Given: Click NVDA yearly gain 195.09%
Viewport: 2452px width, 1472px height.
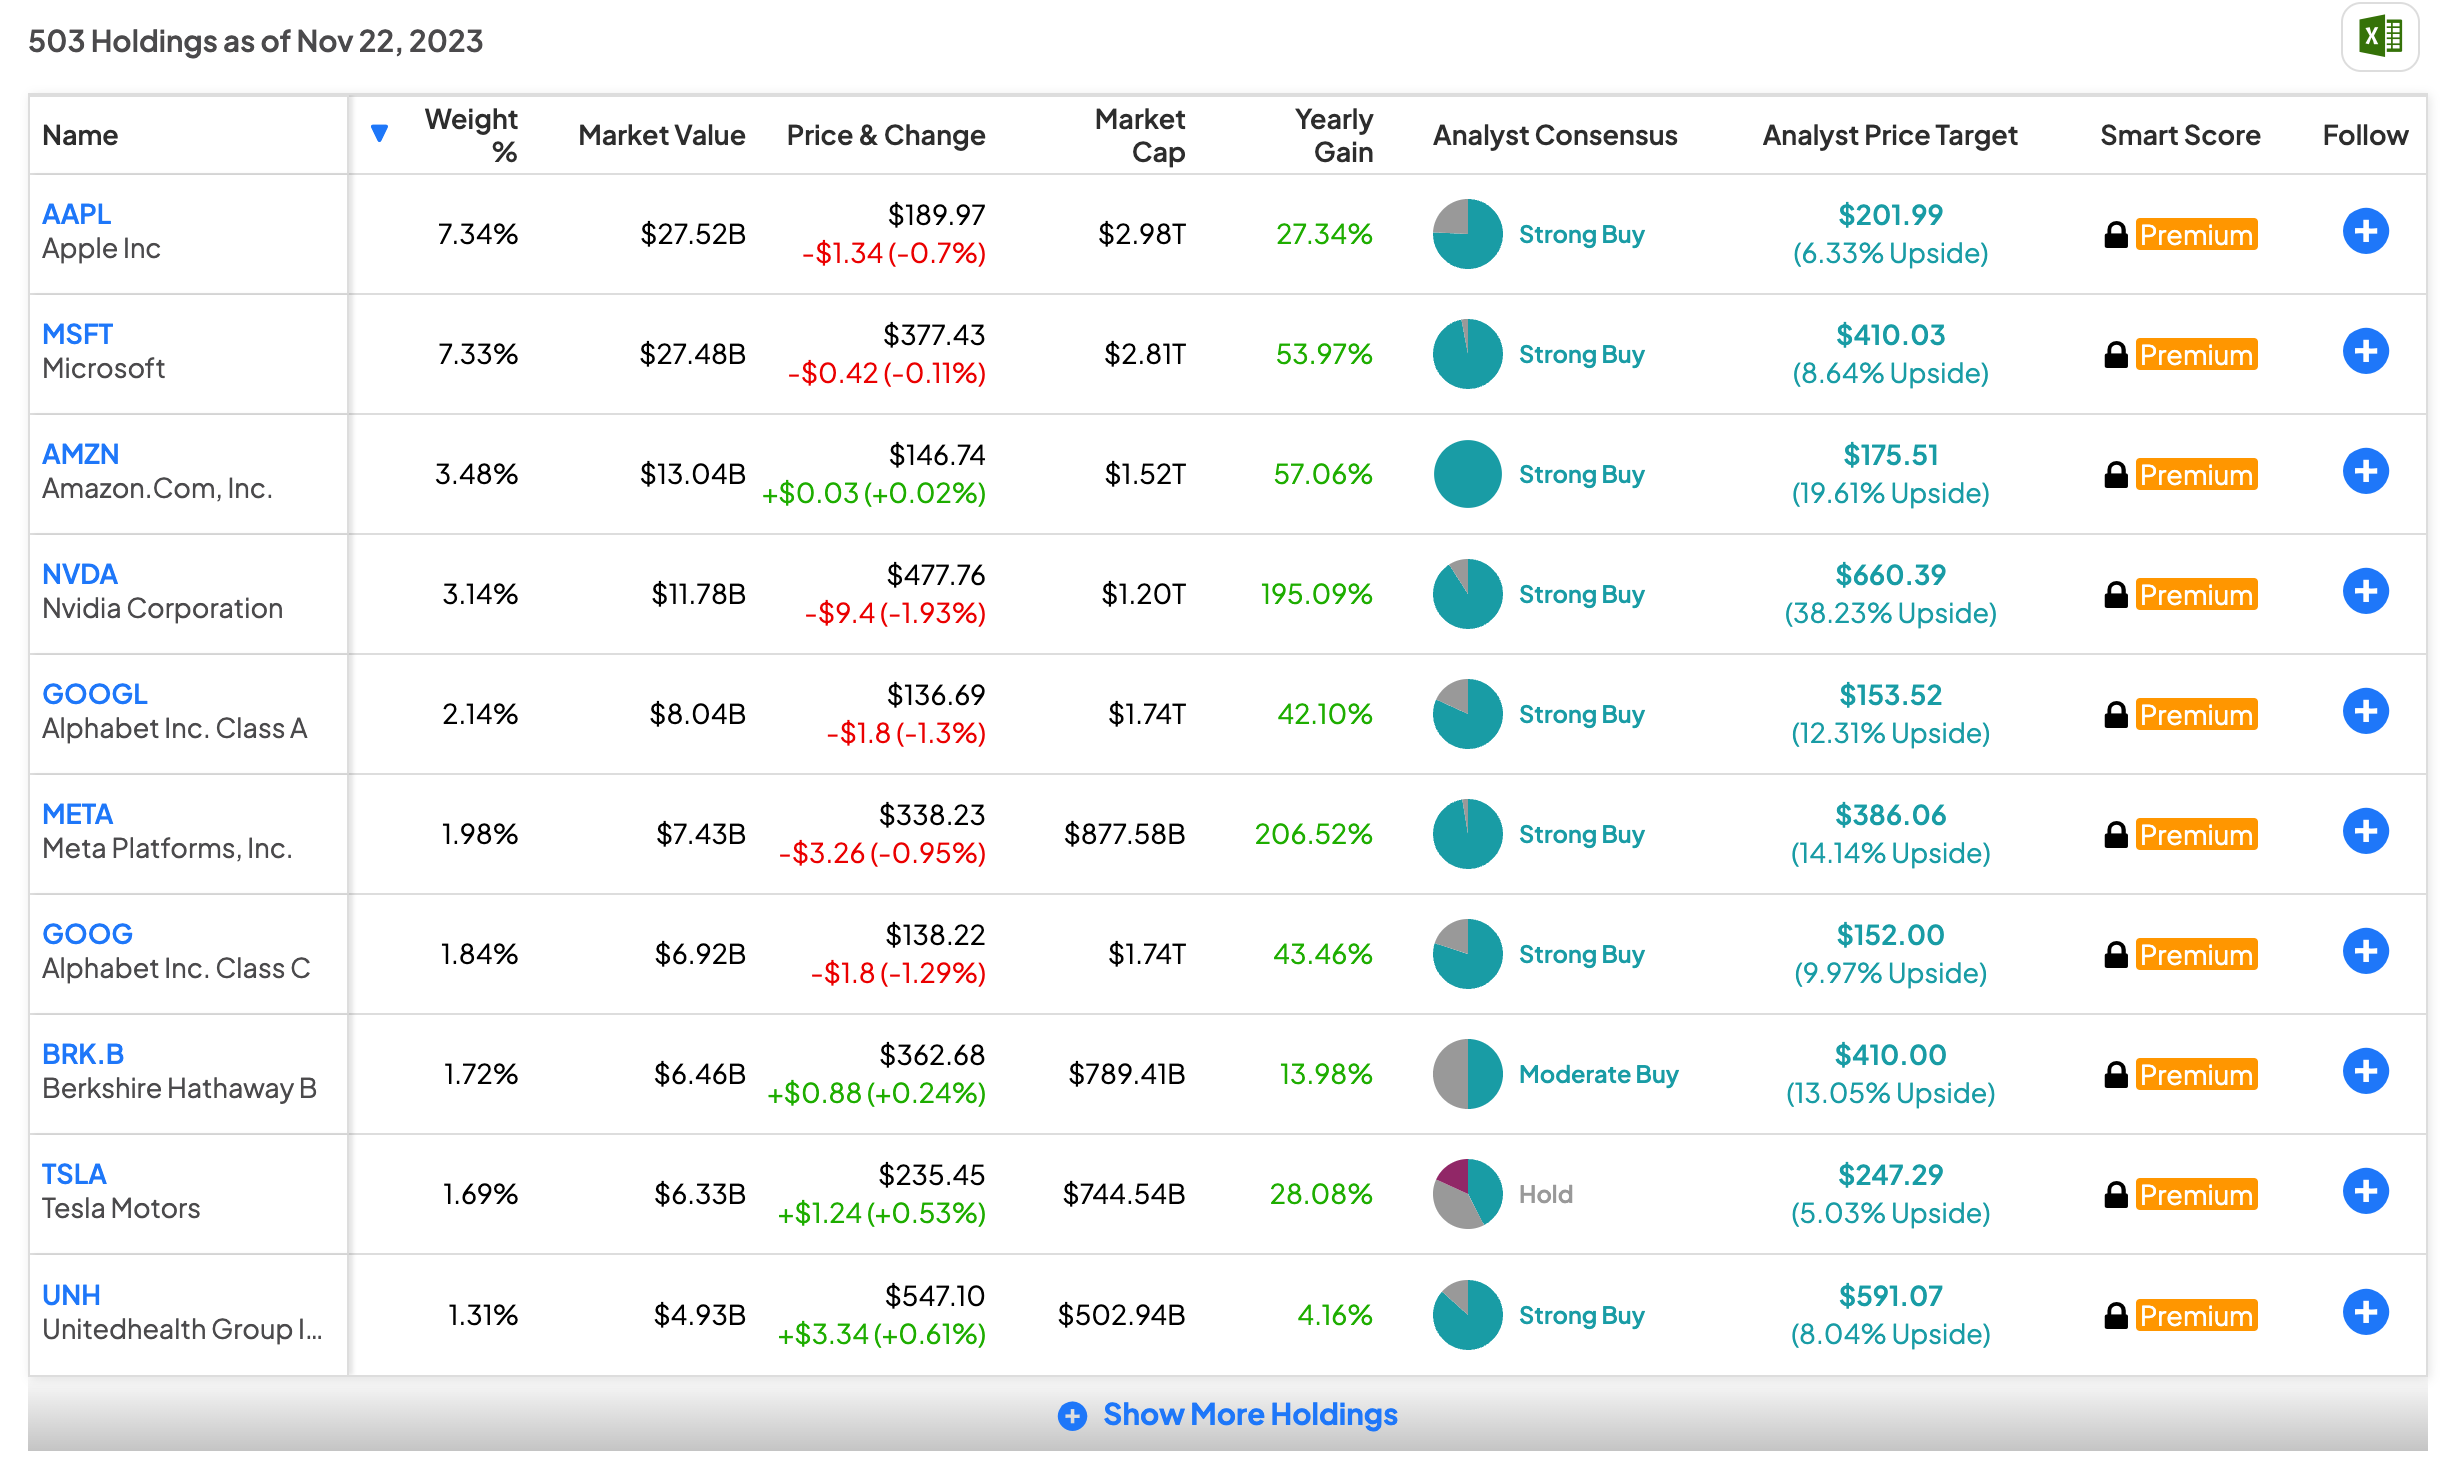Looking at the screenshot, I should coord(1316,594).
